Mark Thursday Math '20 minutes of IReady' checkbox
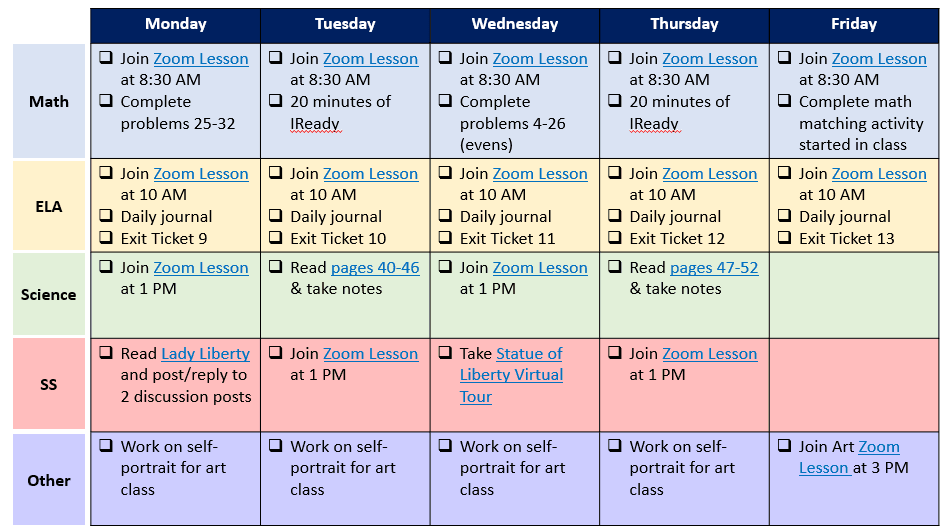This screenshot has height=529, width=946. pos(615,101)
